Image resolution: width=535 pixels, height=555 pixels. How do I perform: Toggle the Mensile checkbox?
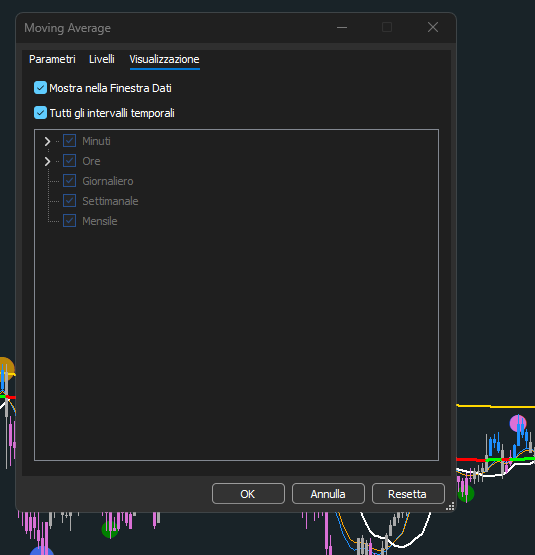69,221
